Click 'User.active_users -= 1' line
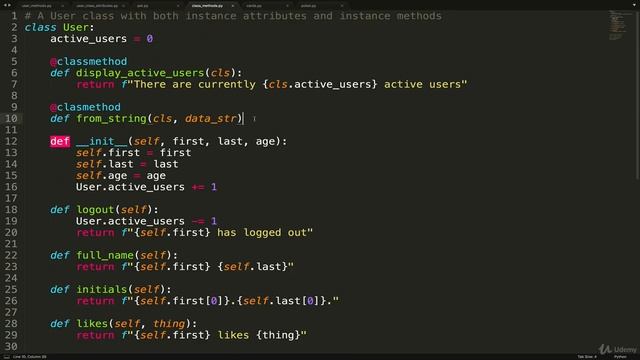 147,221
